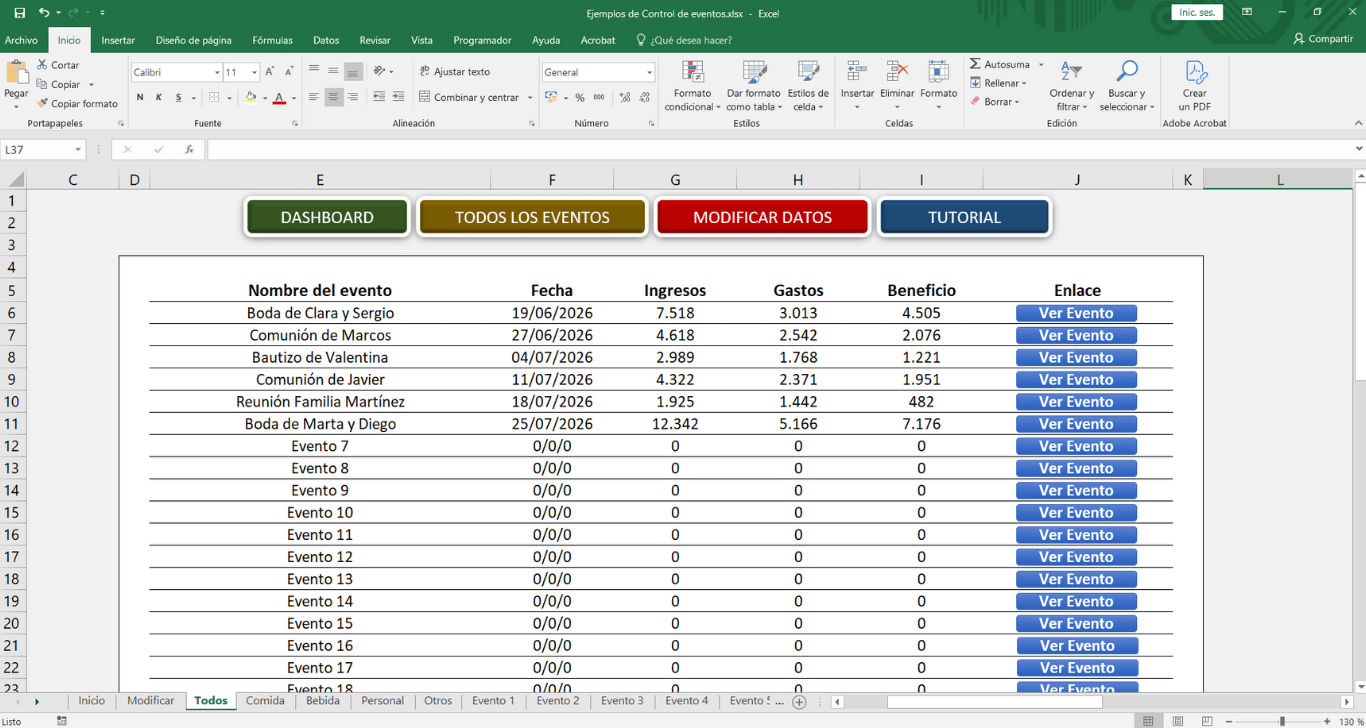Open the Fórmulas ribbon tab
Screen dimensions: 1366x728
coord(272,40)
